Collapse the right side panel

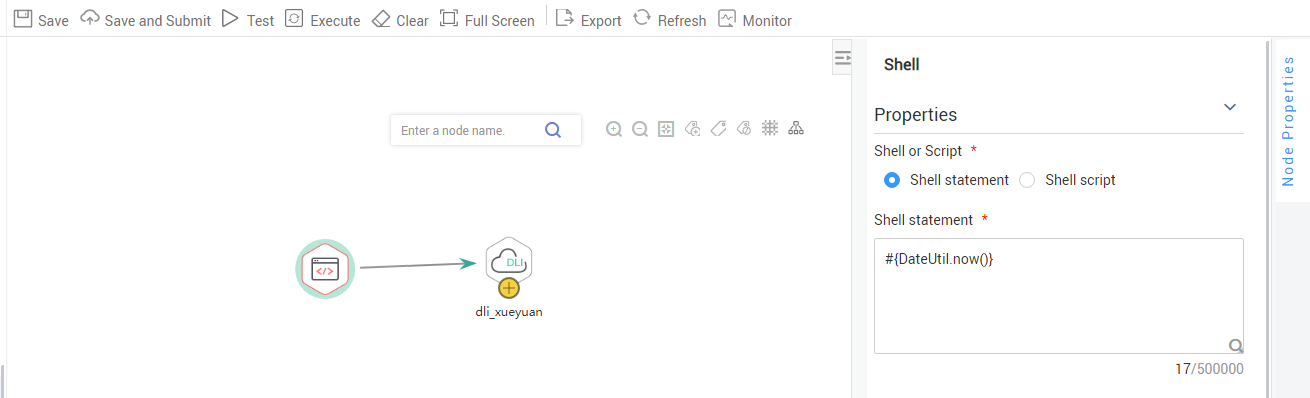[x=842, y=59]
